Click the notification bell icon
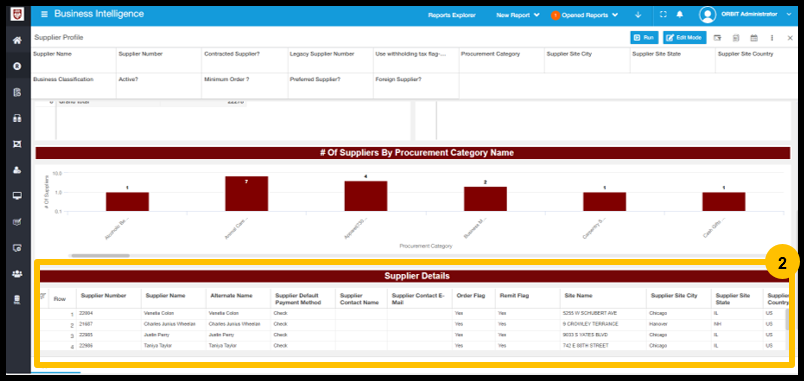 click(x=679, y=15)
